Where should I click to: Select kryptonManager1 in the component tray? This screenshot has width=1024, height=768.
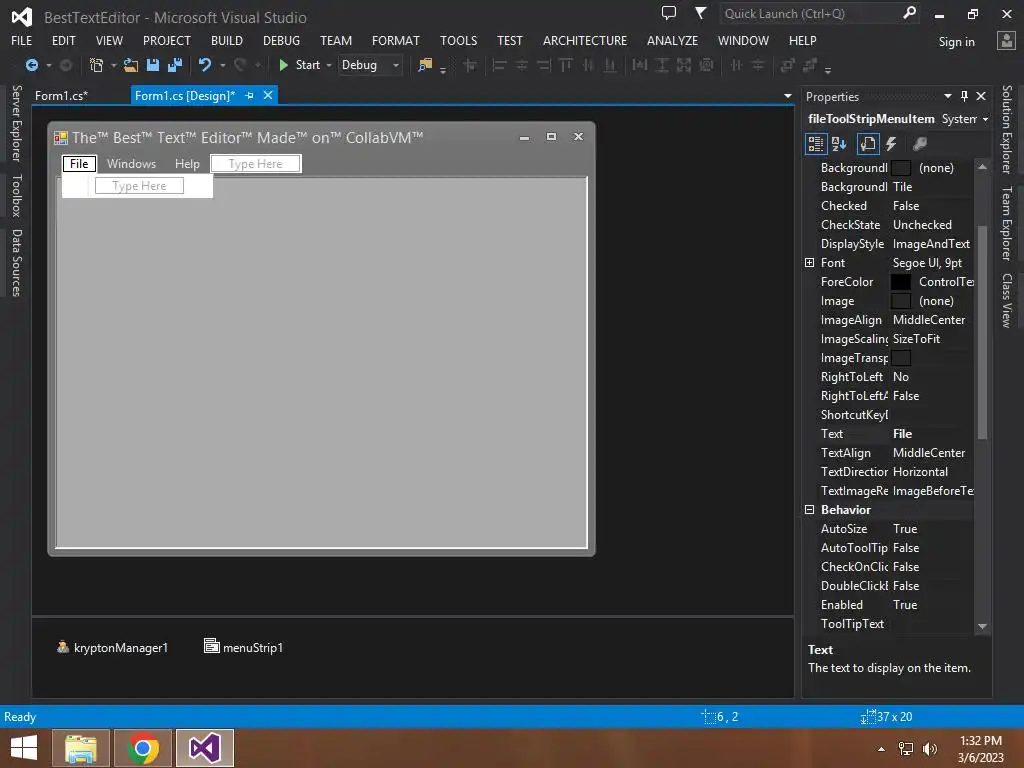tap(112, 647)
